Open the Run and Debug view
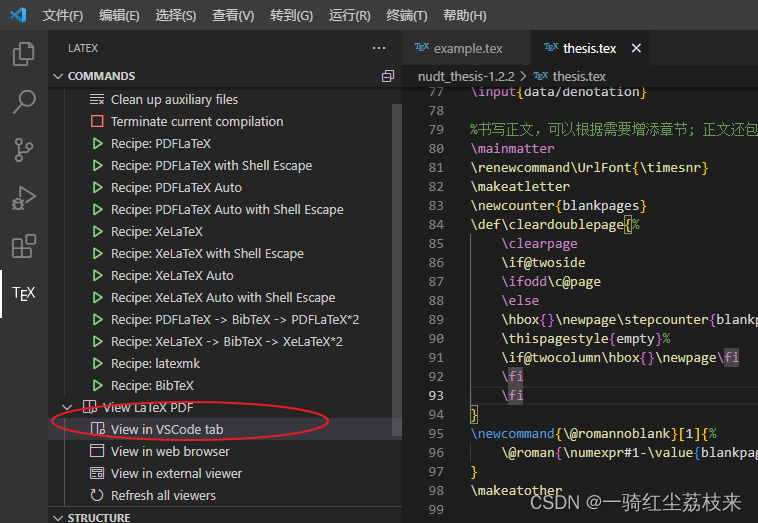 (23, 198)
